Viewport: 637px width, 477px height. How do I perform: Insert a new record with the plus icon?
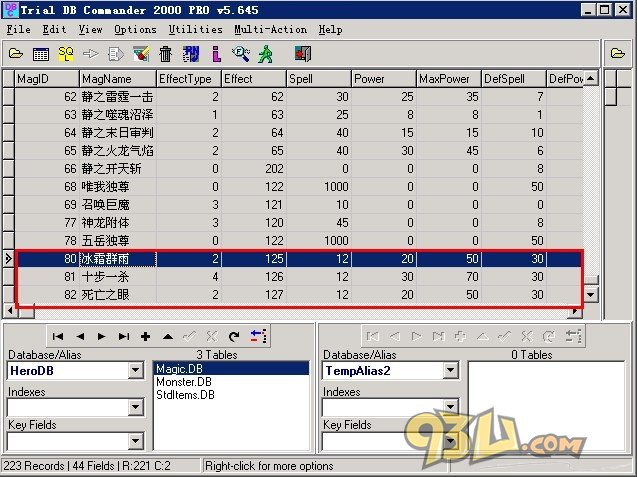[145, 336]
